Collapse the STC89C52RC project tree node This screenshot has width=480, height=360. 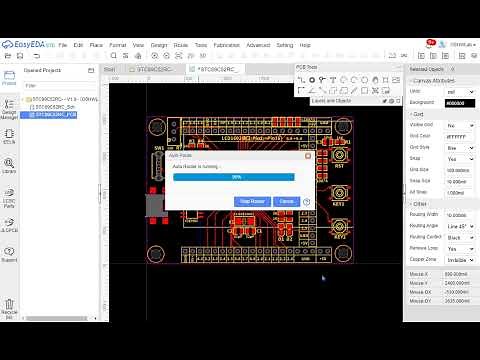click(x=23, y=99)
